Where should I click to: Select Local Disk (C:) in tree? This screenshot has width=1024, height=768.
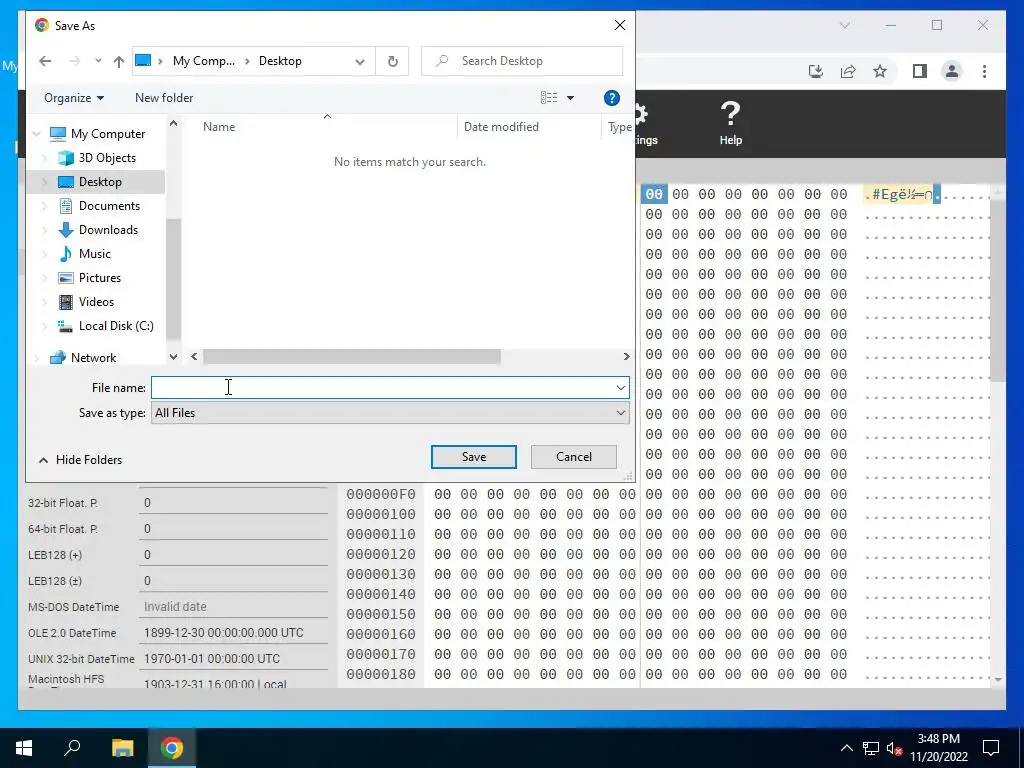click(116, 326)
